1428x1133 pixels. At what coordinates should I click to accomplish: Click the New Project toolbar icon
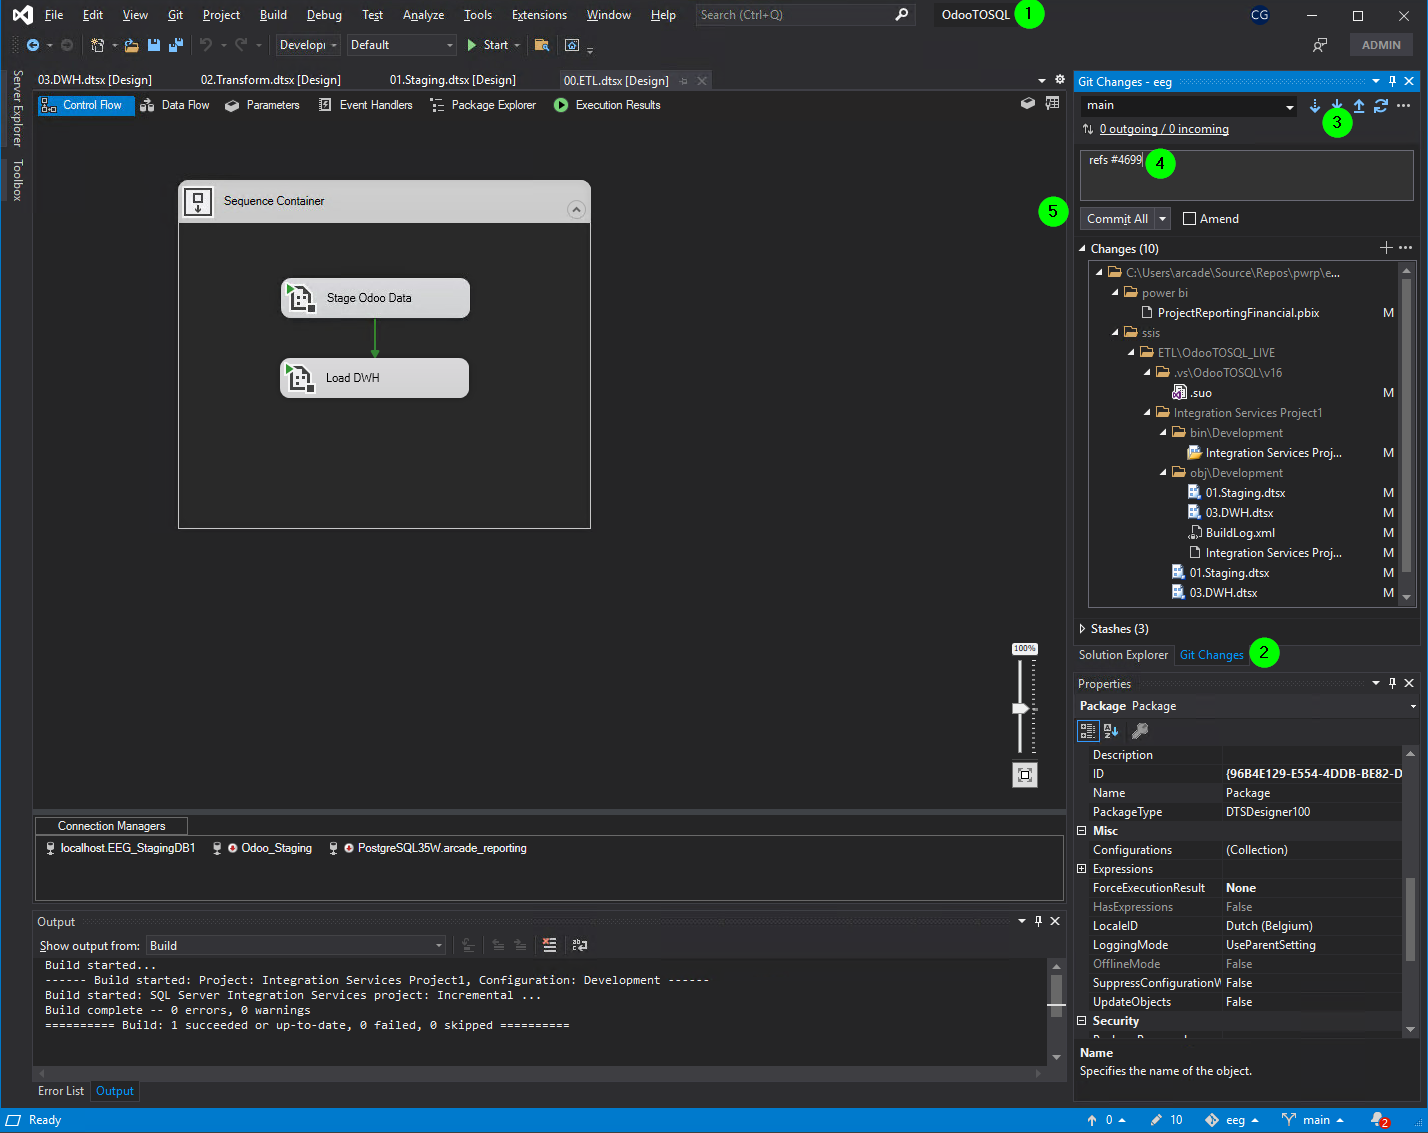tap(97, 45)
